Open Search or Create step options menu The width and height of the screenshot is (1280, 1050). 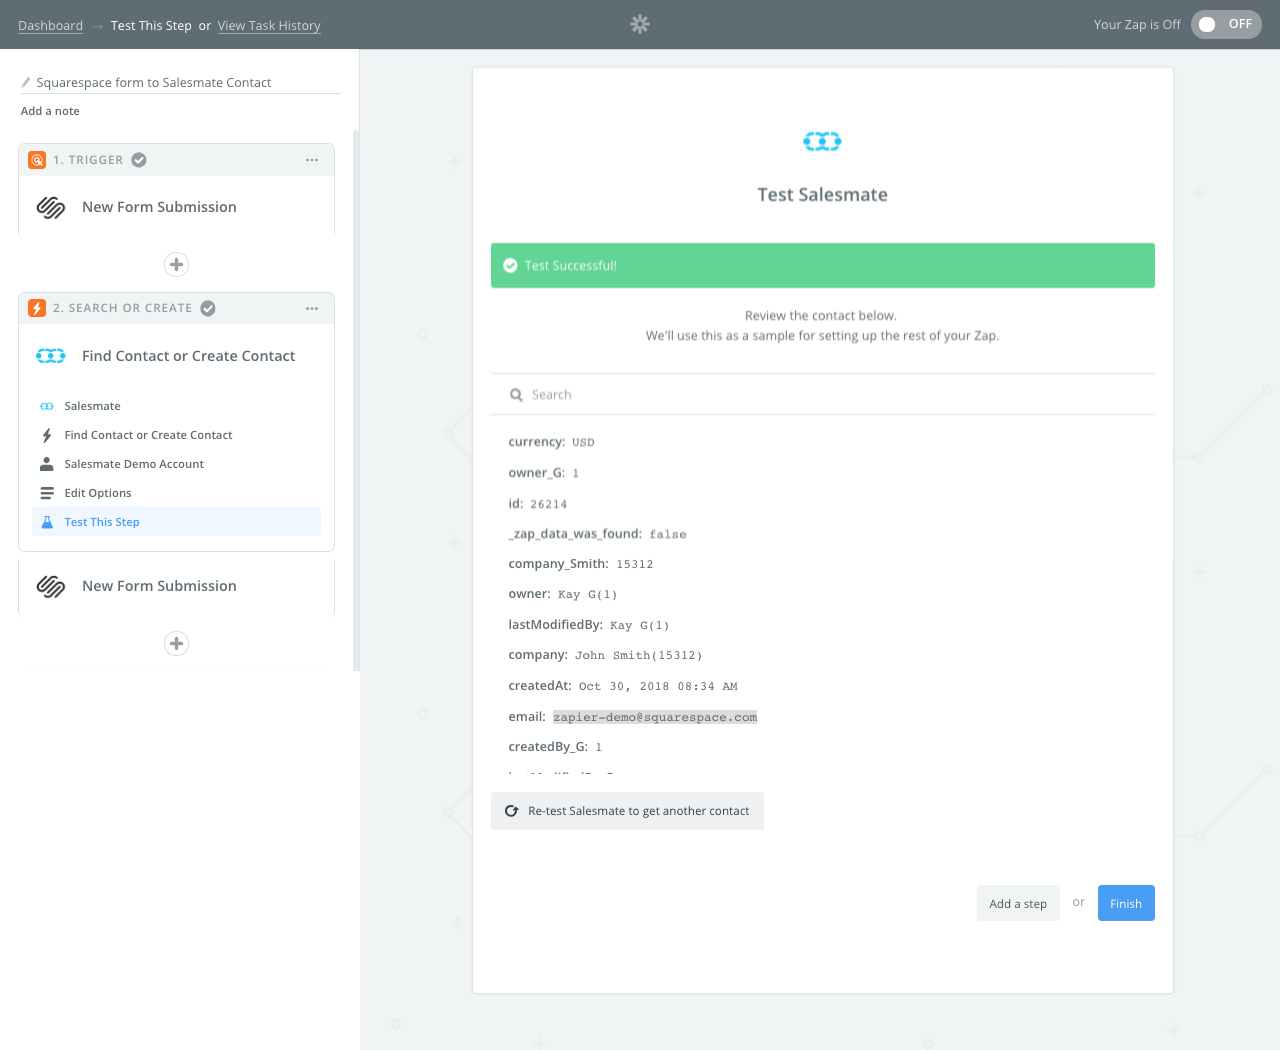point(312,308)
